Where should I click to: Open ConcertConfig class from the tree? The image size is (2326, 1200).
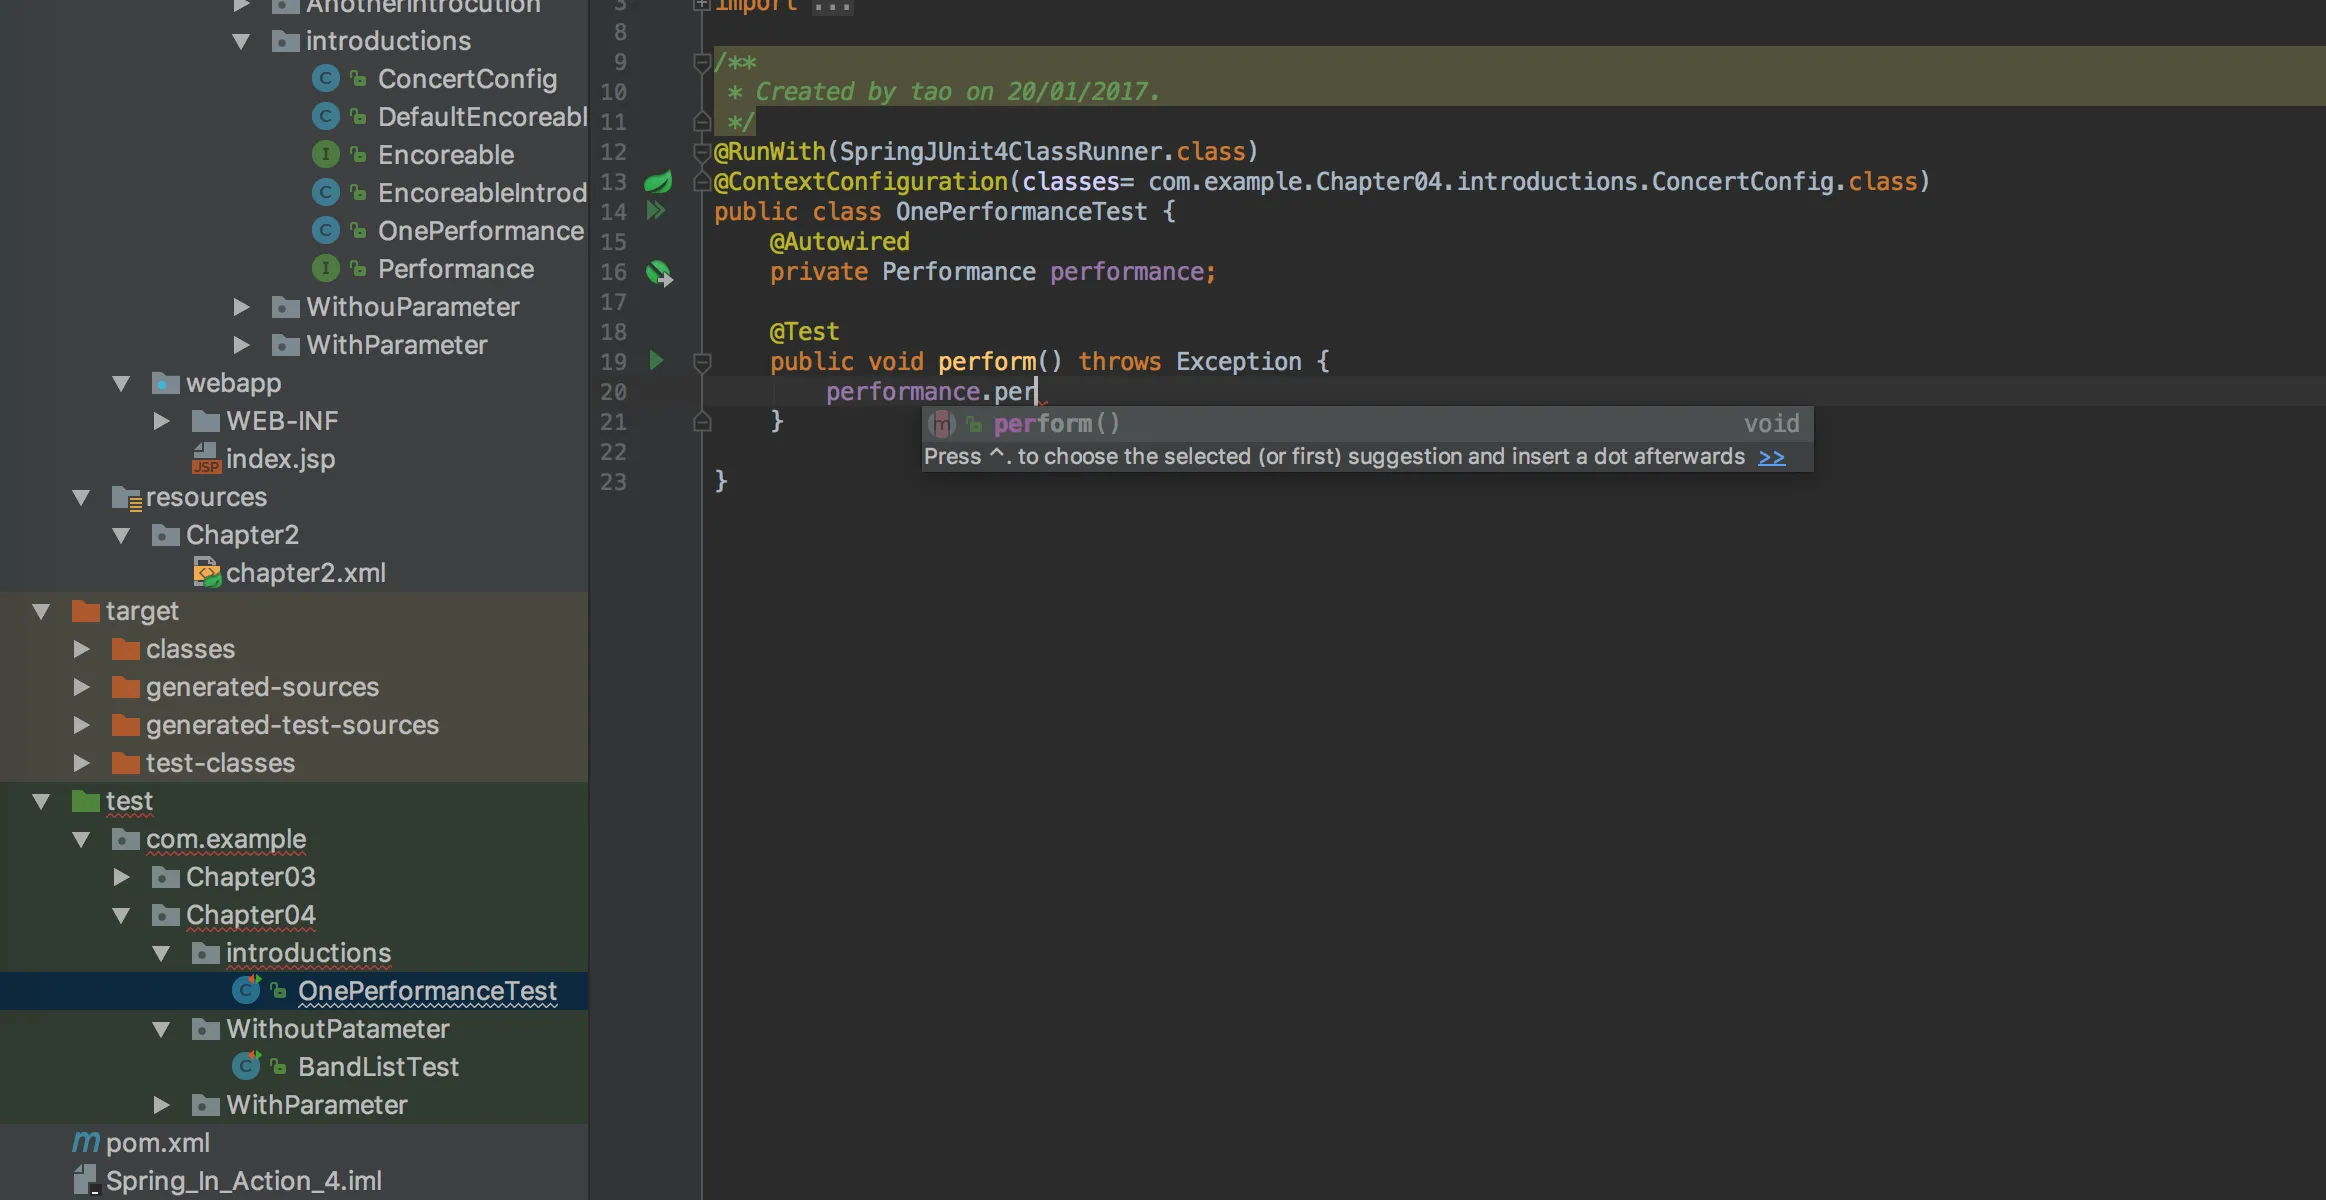467,79
